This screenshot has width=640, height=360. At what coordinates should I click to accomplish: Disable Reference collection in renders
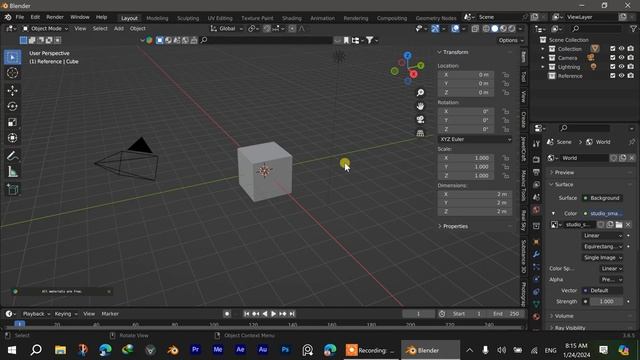[631, 76]
